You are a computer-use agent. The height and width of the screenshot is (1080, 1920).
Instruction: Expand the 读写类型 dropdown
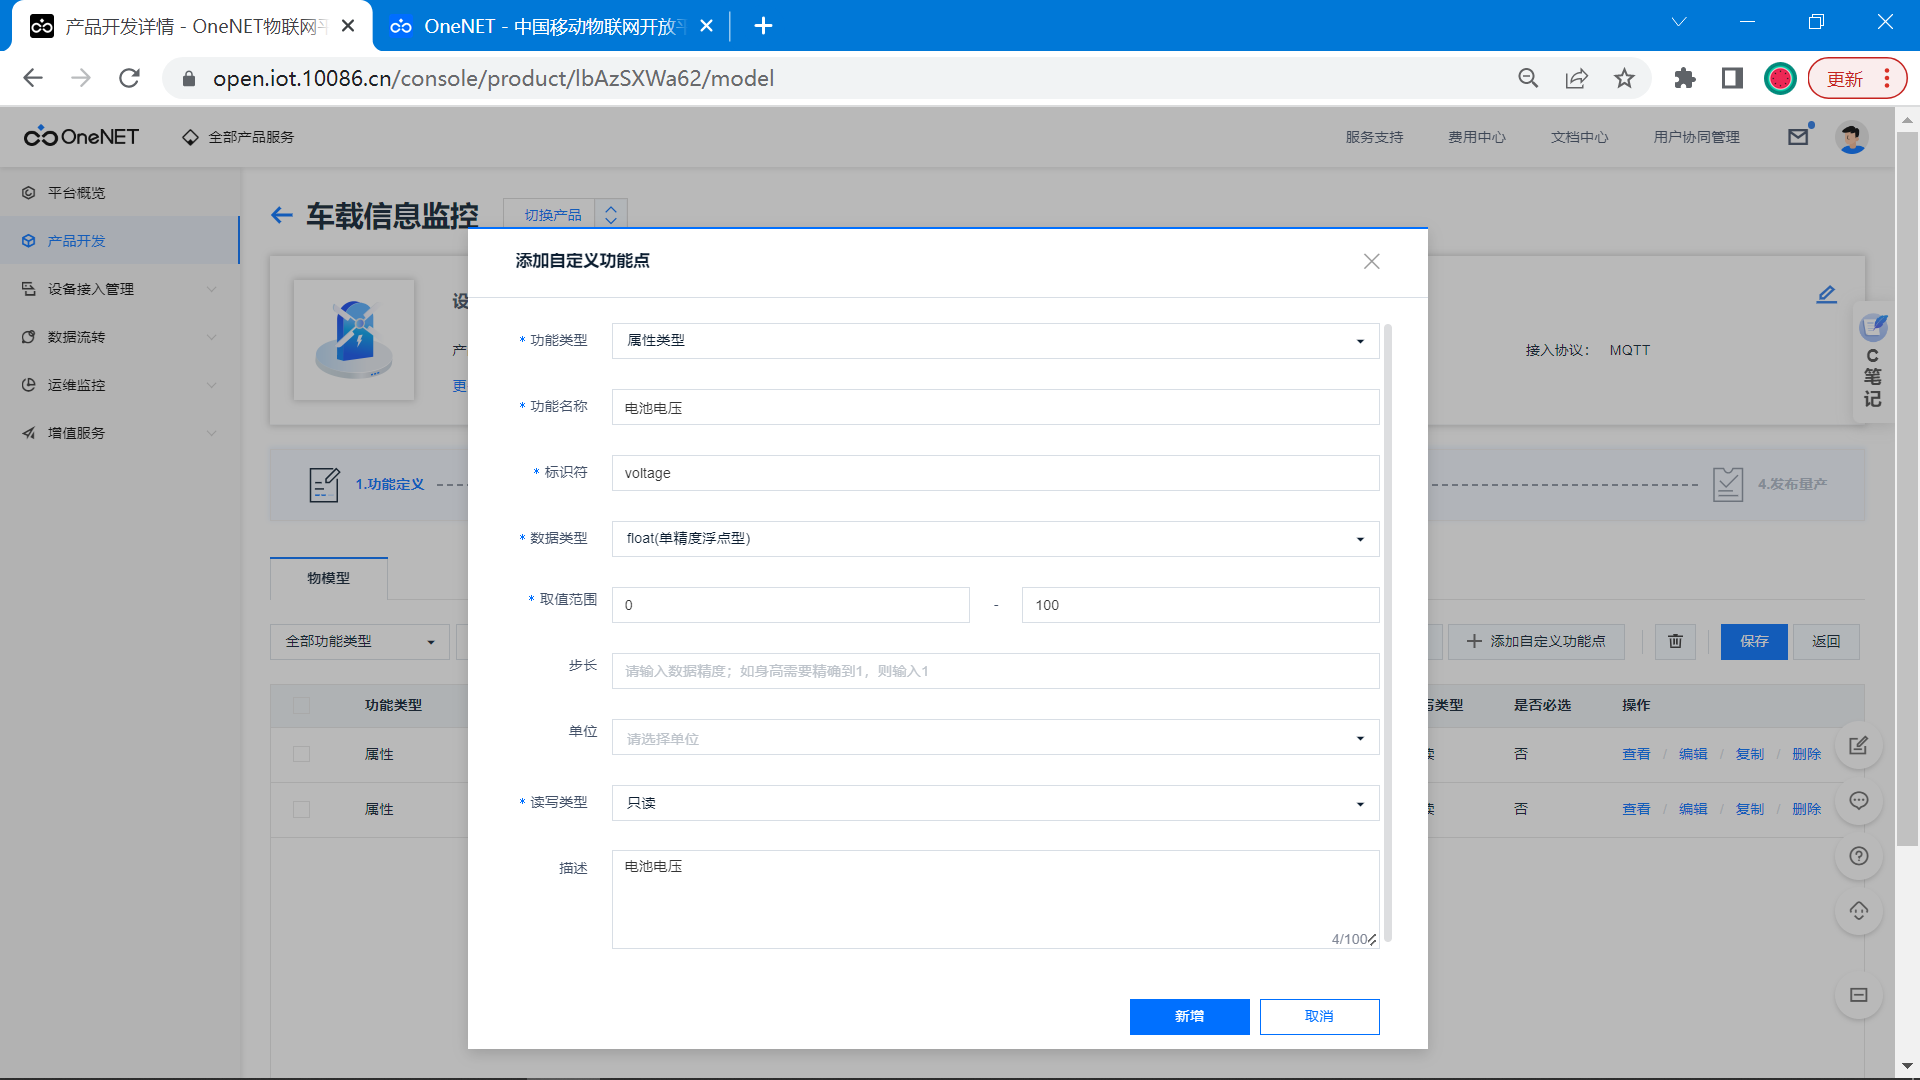[x=994, y=803]
